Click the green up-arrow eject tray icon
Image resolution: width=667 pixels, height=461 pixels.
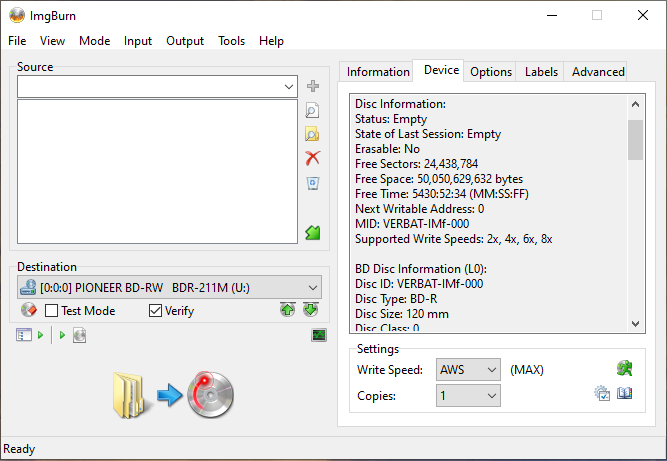[288, 310]
